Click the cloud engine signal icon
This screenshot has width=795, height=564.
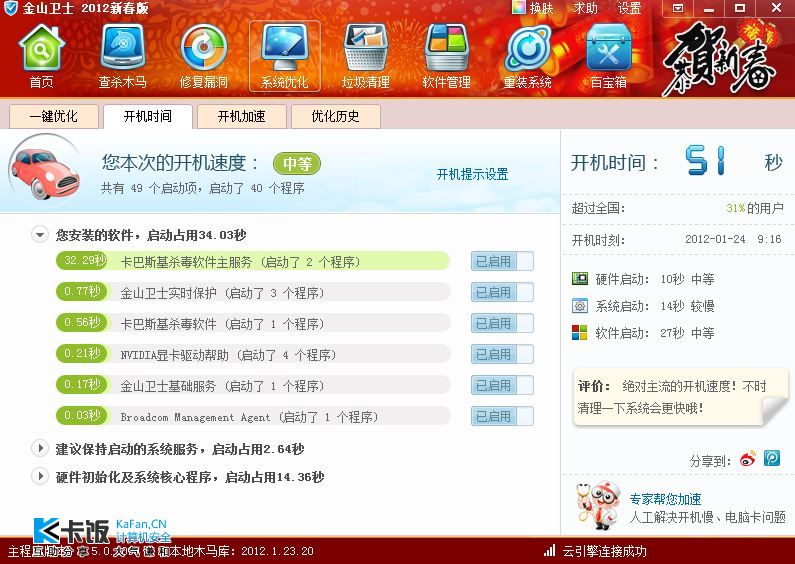pos(549,550)
